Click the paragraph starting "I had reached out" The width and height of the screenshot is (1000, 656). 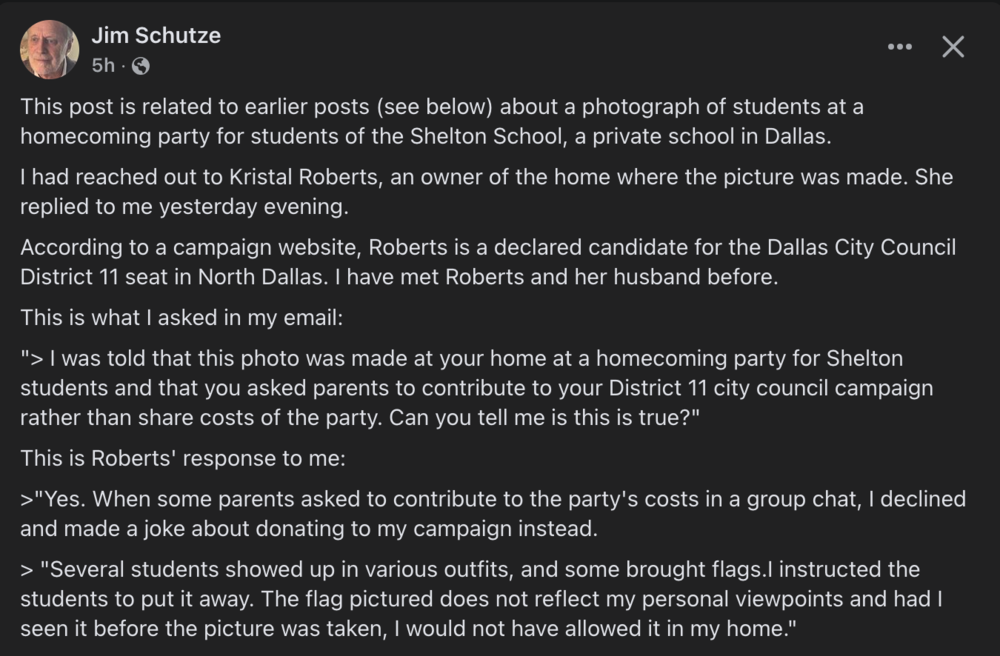coord(486,192)
